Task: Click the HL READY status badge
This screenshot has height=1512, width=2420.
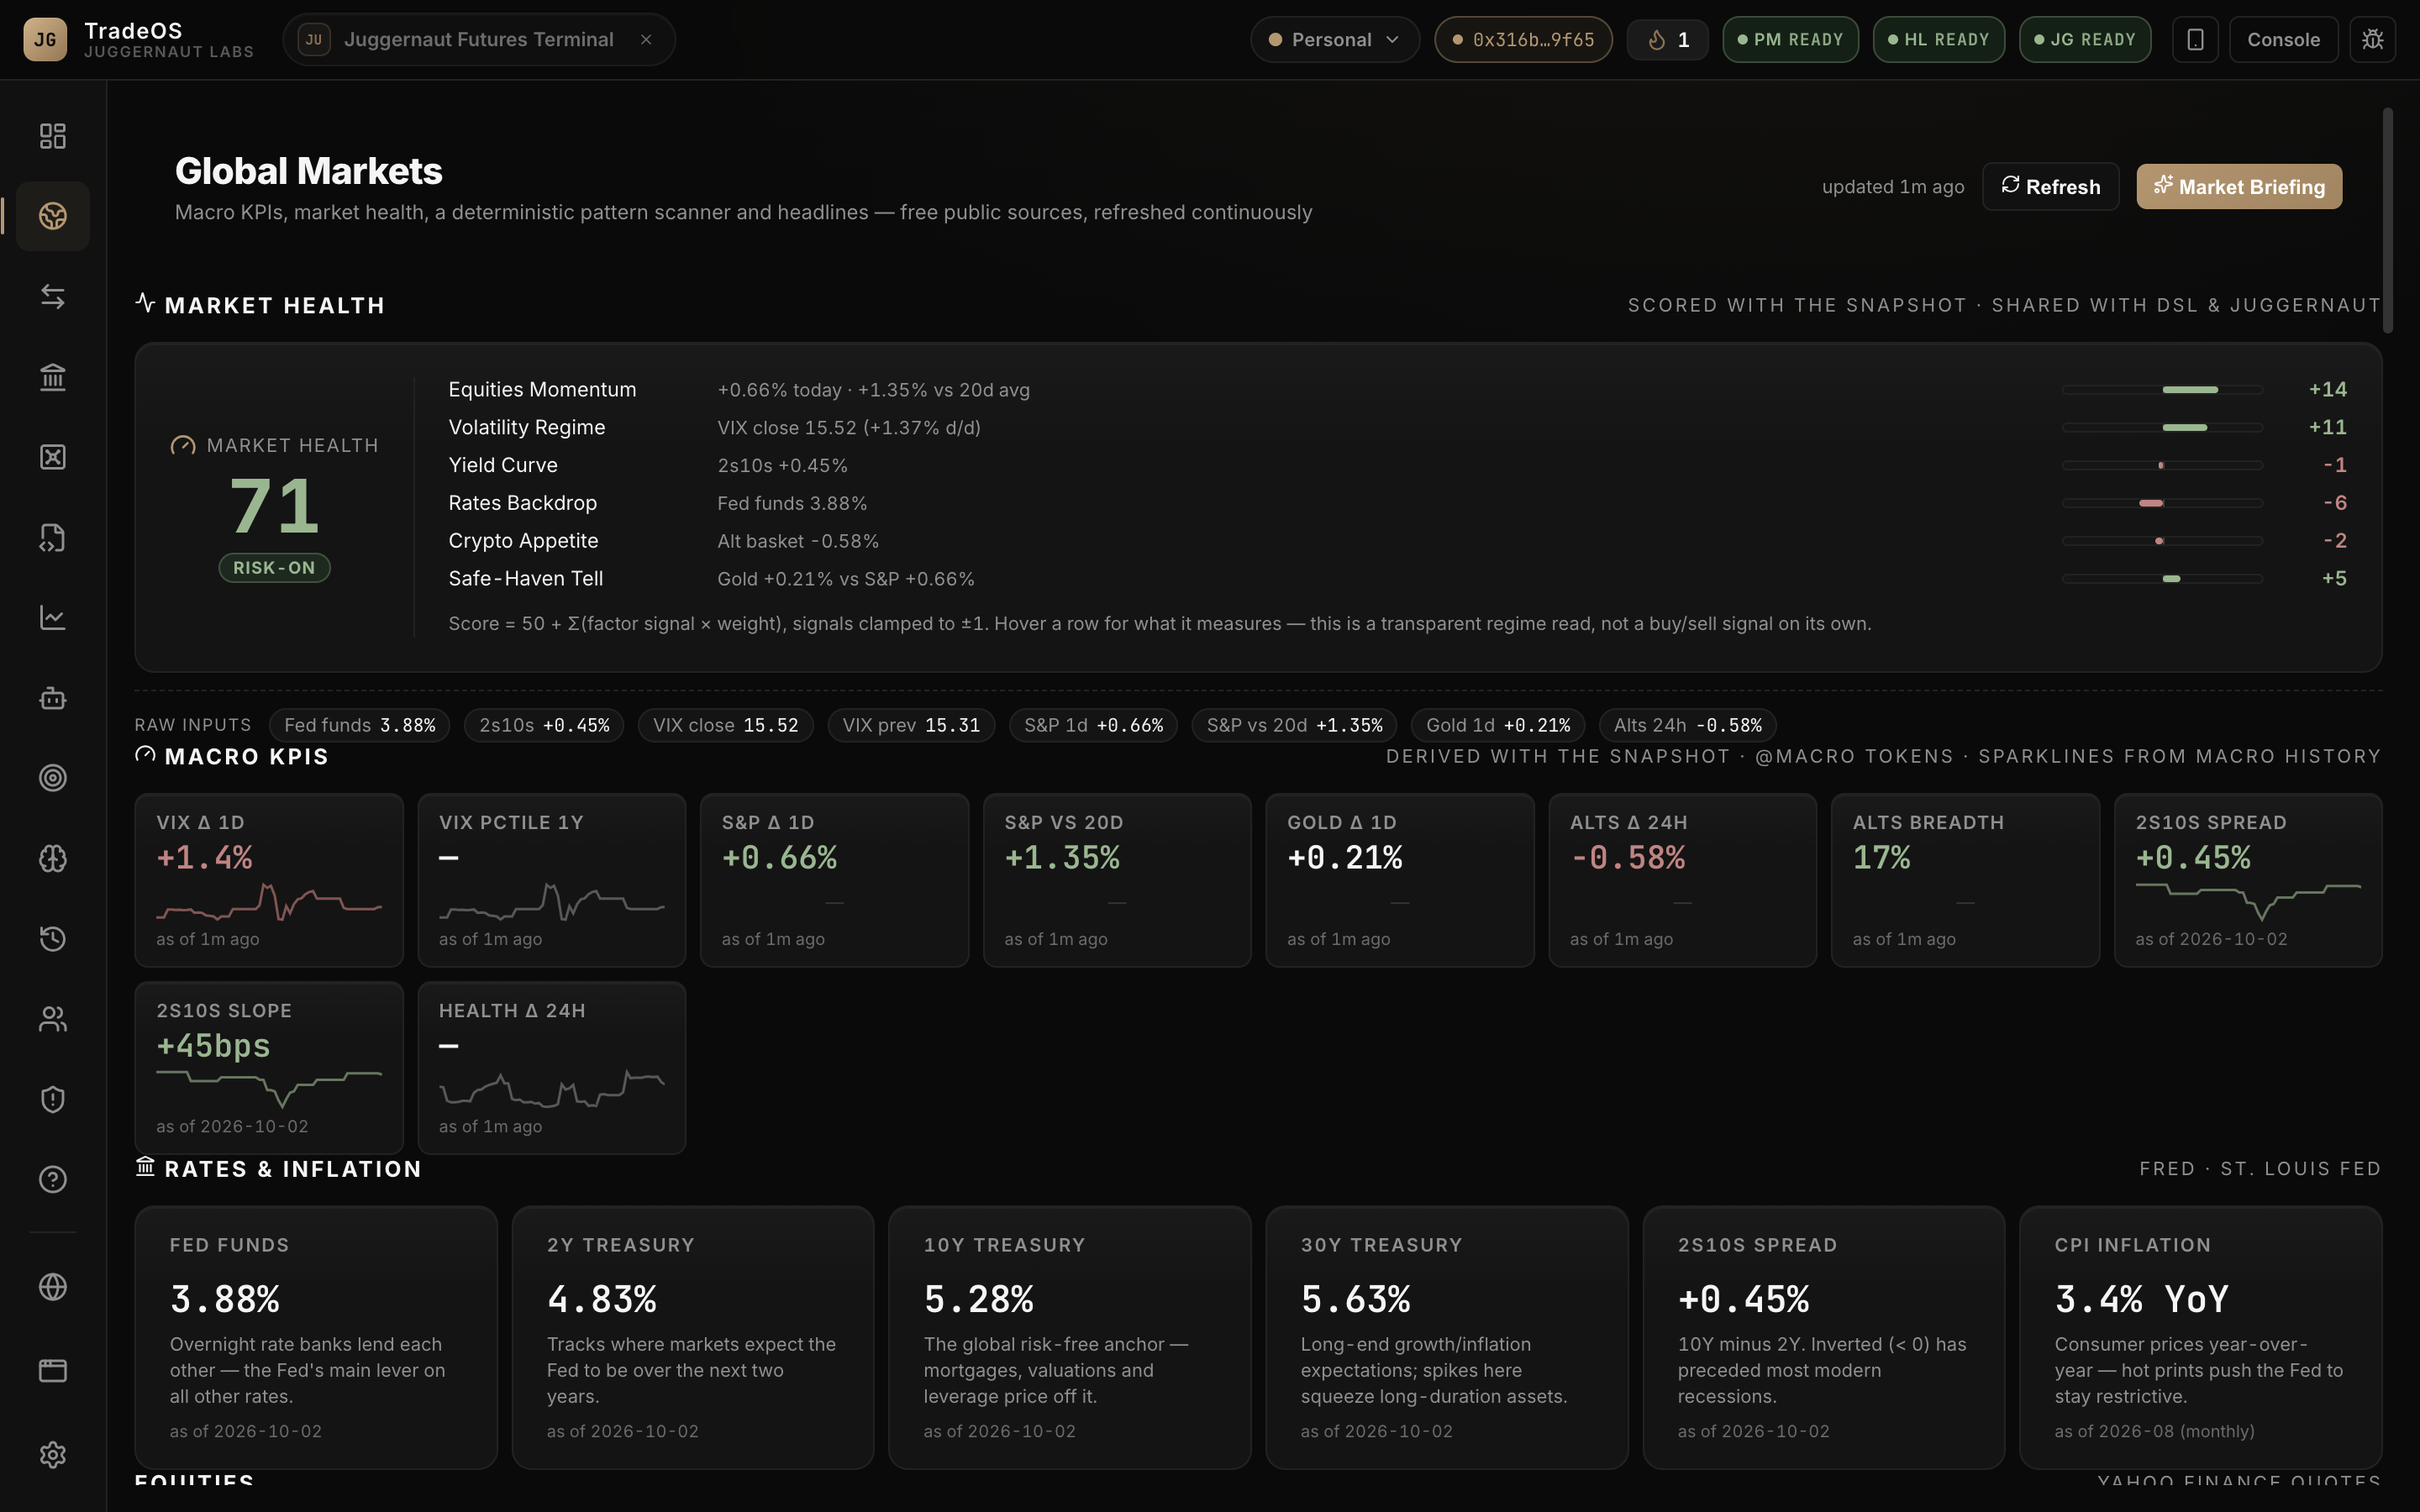Action: click(1938, 40)
